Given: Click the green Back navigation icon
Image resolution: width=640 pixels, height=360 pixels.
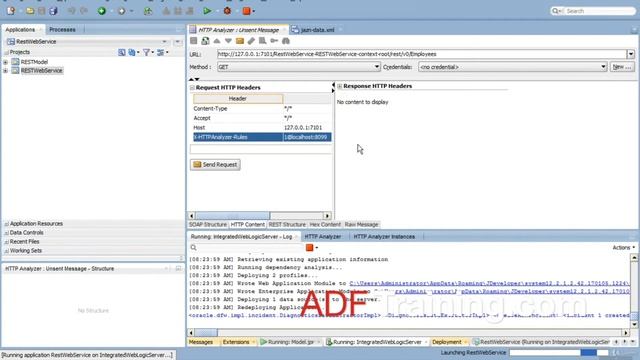Looking at the screenshot, I should coord(102,11).
